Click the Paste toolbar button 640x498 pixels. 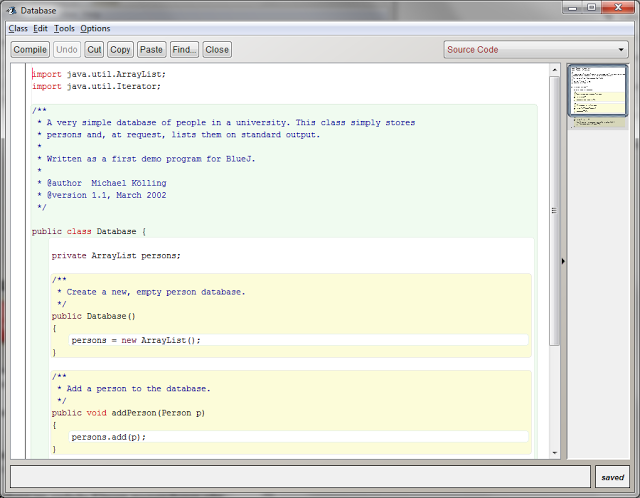tap(151, 49)
